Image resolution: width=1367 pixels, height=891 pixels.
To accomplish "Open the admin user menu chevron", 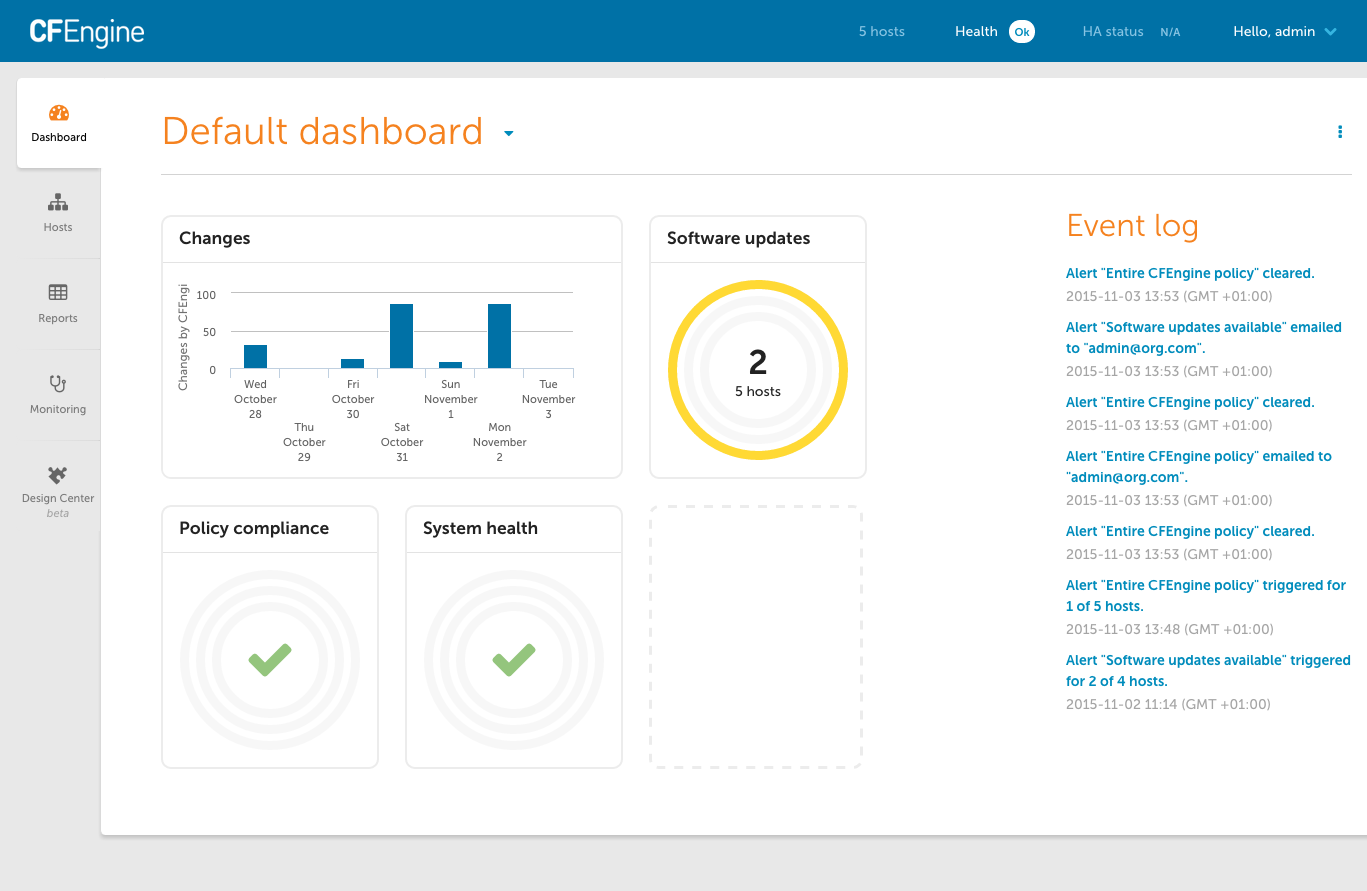I will 1330,32.
